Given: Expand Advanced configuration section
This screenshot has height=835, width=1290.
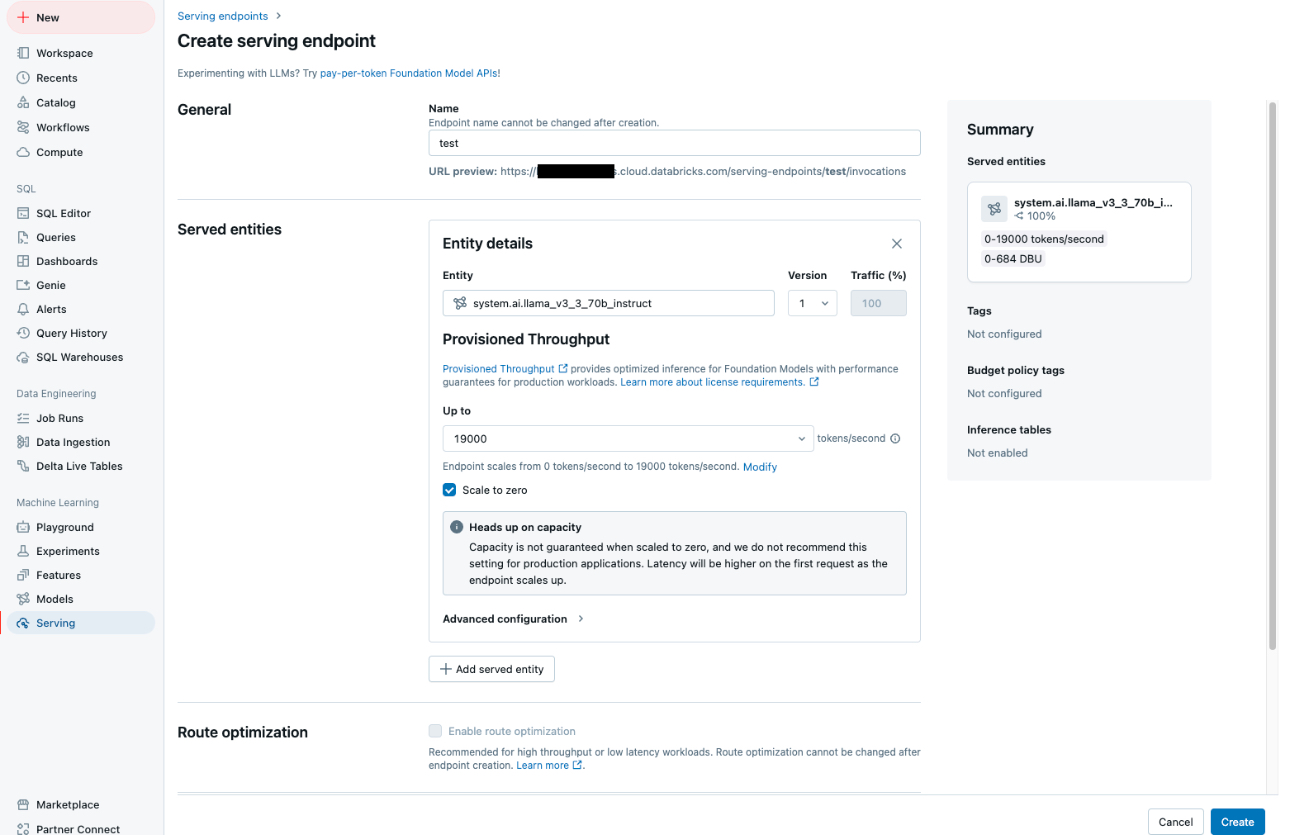Looking at the screenshot, I should coord(514,619).
